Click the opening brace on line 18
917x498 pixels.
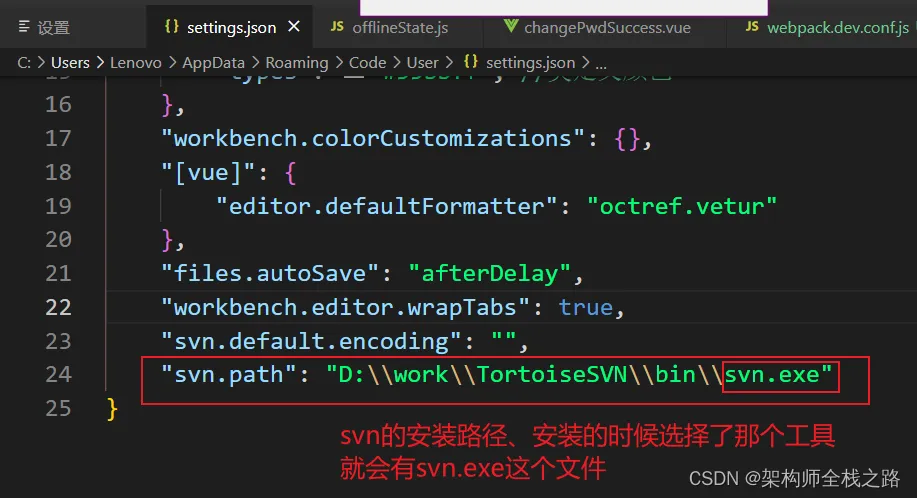point(290,173)
